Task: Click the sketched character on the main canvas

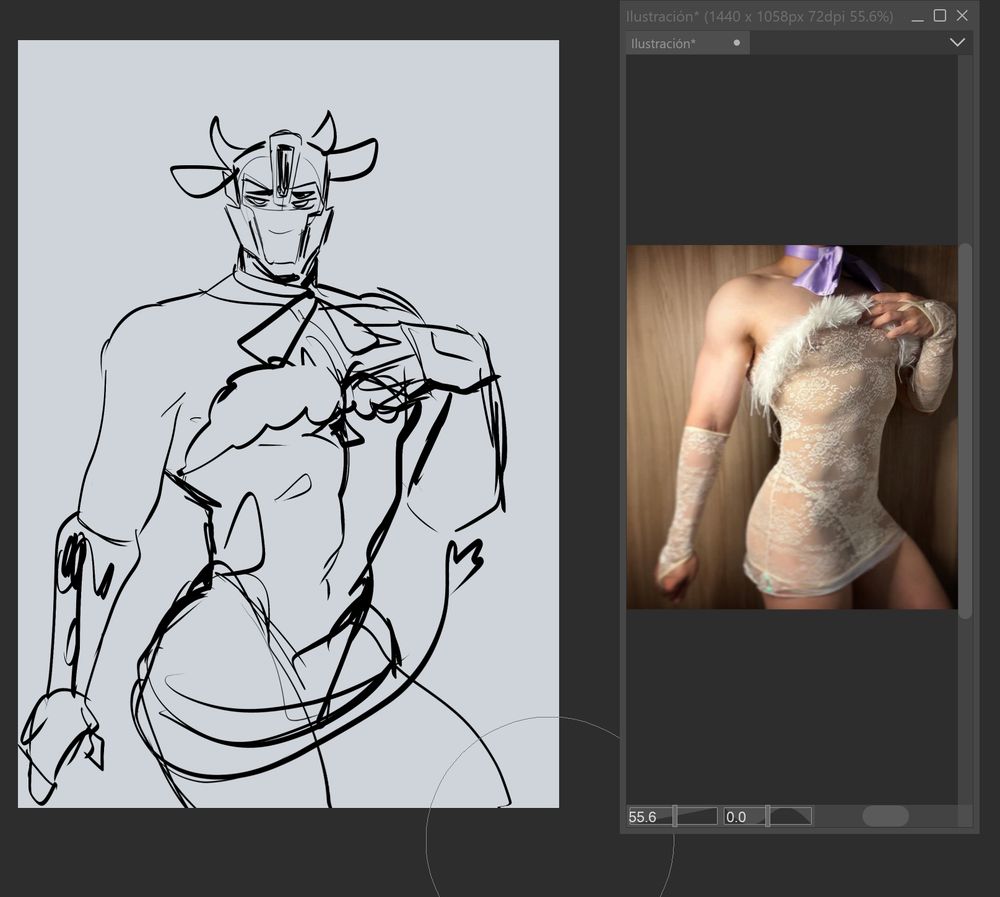Action: (x=265, y=459)
